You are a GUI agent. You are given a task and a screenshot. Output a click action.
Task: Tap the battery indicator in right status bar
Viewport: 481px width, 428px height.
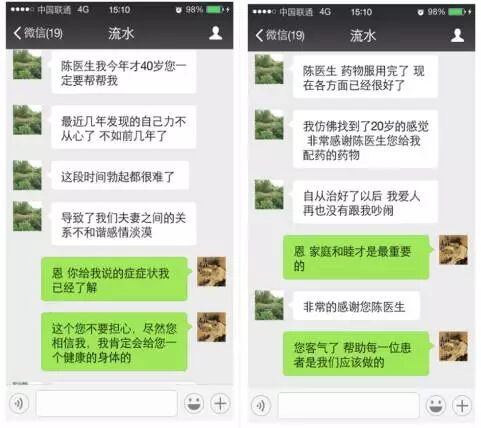457,12
